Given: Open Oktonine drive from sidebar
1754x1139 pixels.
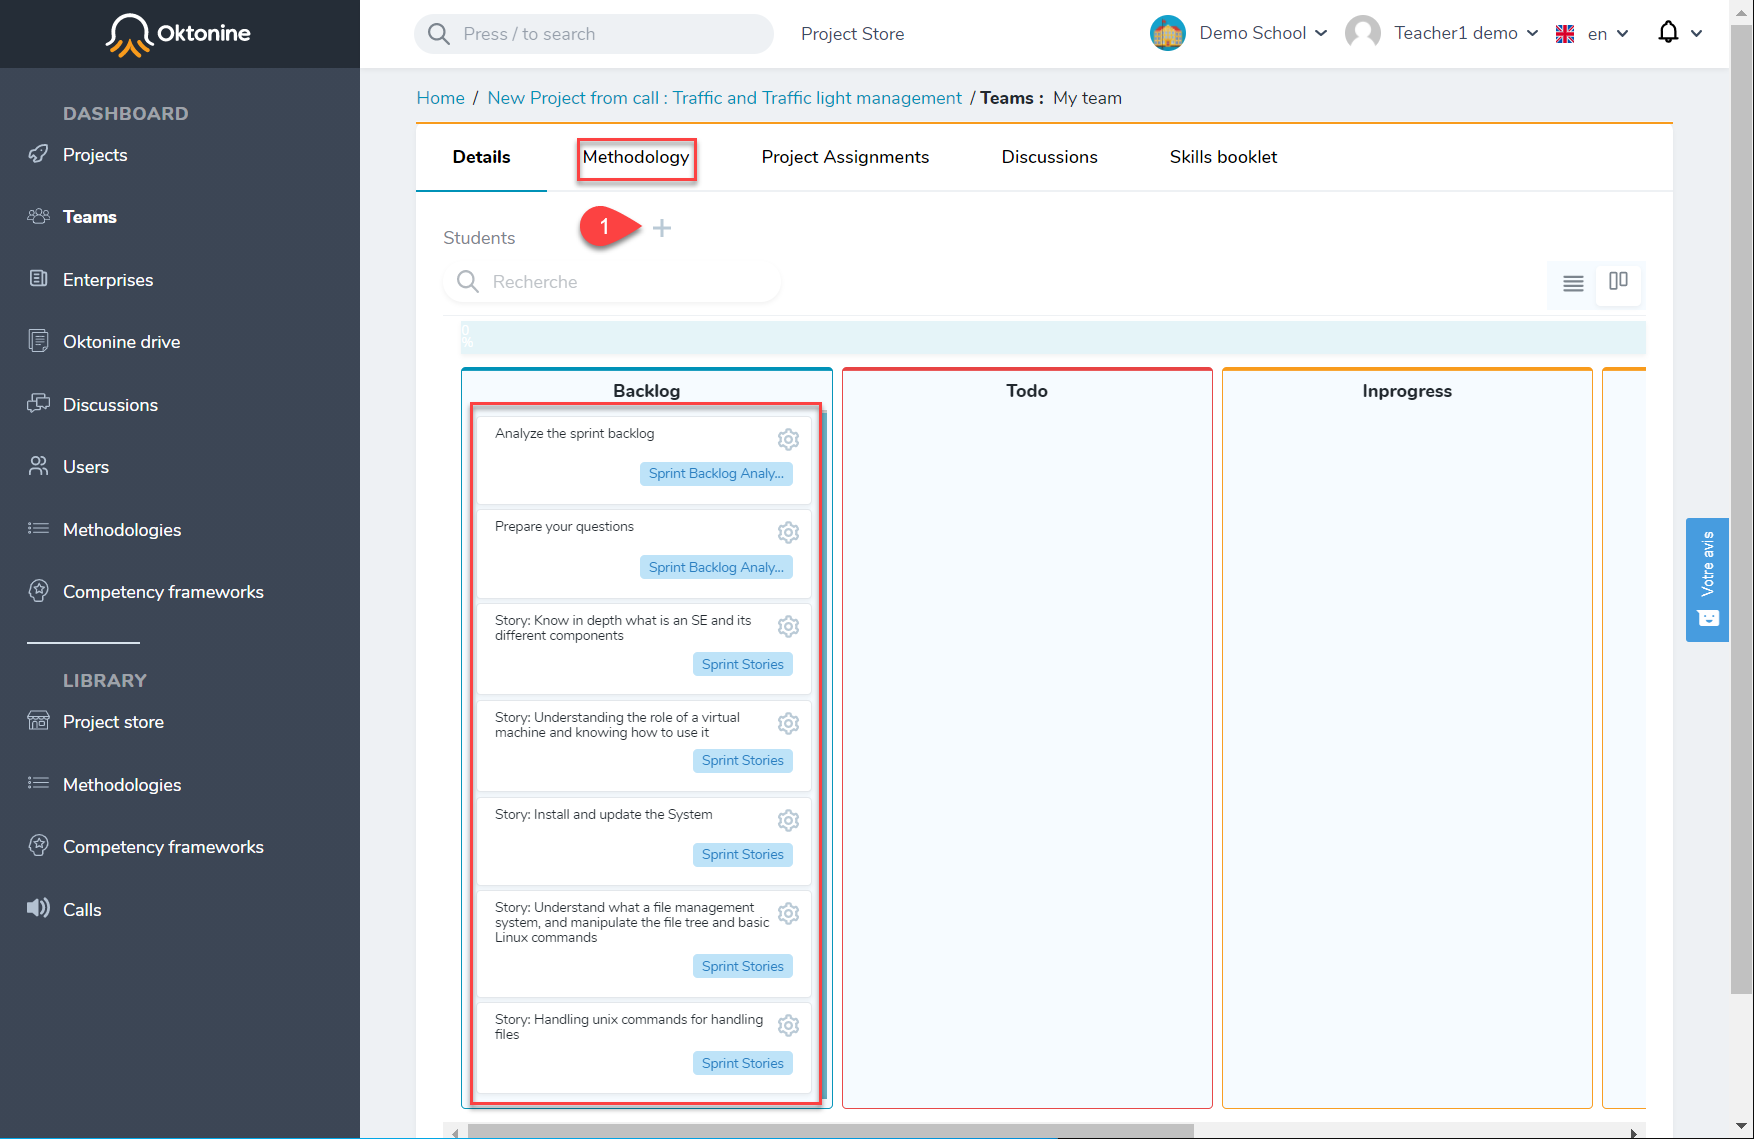Looking at the screenshot, I should click(x=121, y=342).
